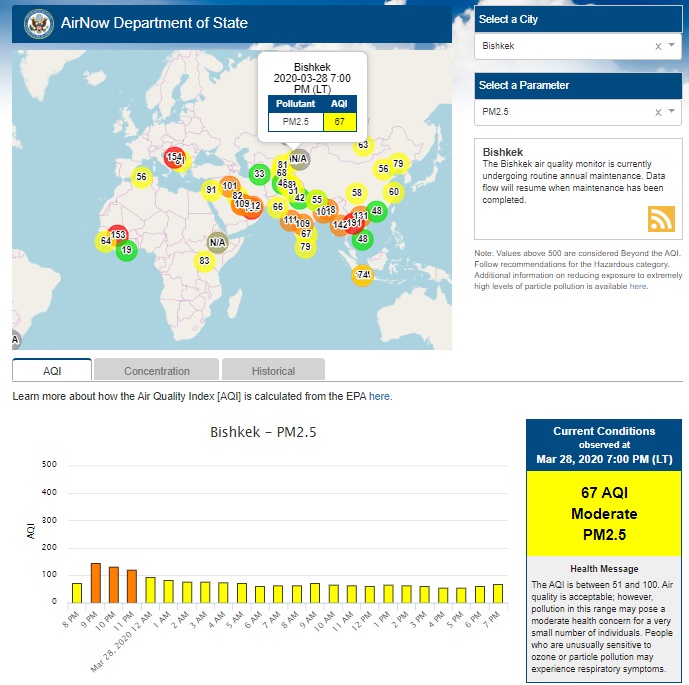Click the green map marker labeled 19
Screen dimensions: 689x685
click(x=126, y=250)
